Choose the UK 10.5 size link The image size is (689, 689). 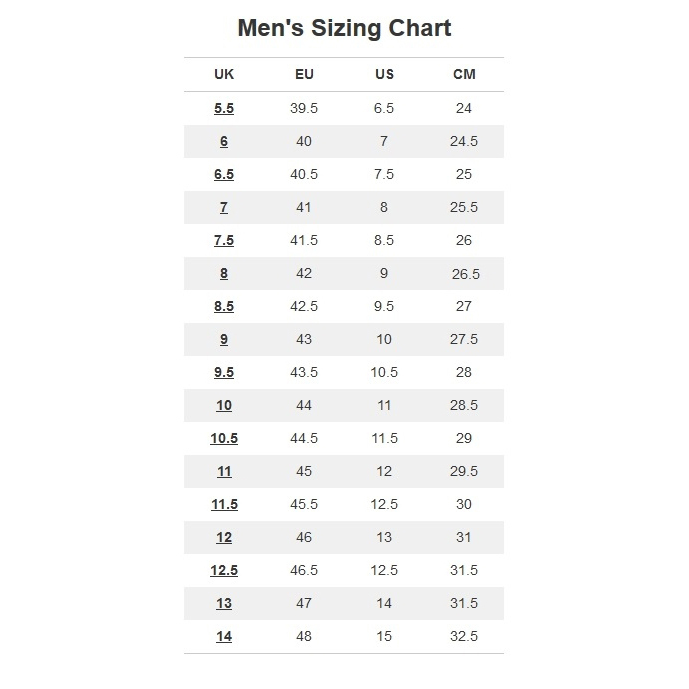224,438
